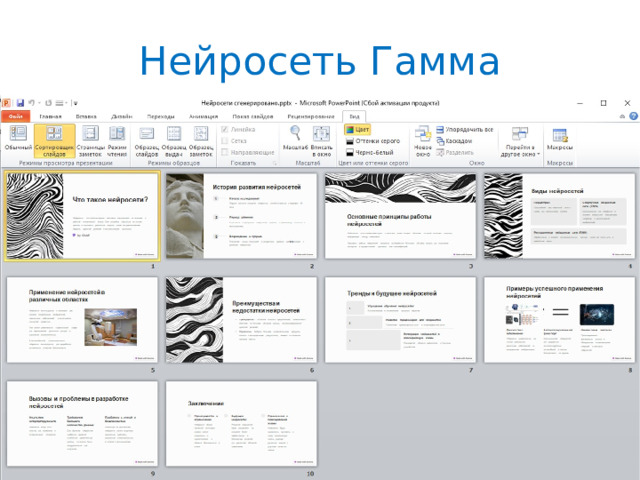Viewport: 640px width, 480px height.
Task: Open the Показать group dialog launcher
Action: [x=275, y=163]
